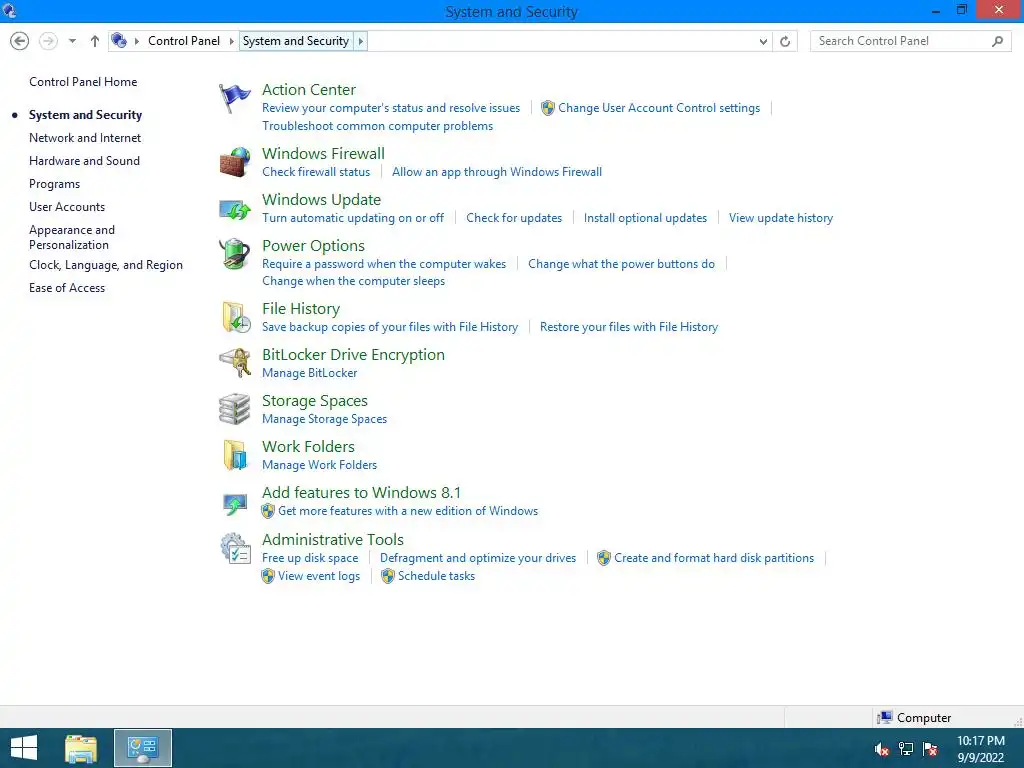Click Require a password when computer wakes

click(x=384, y=264)
